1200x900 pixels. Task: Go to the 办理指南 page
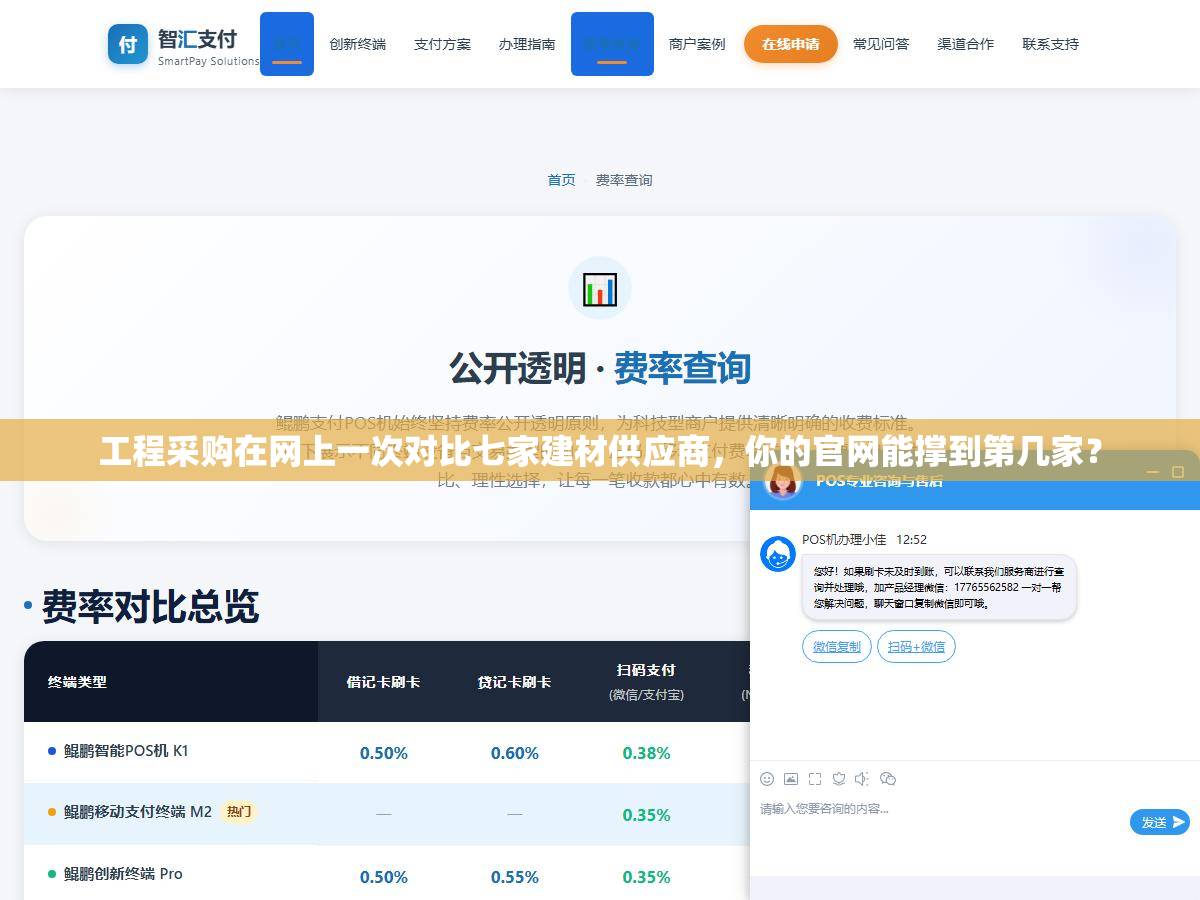pyautogui.click(x=527, y=44)
